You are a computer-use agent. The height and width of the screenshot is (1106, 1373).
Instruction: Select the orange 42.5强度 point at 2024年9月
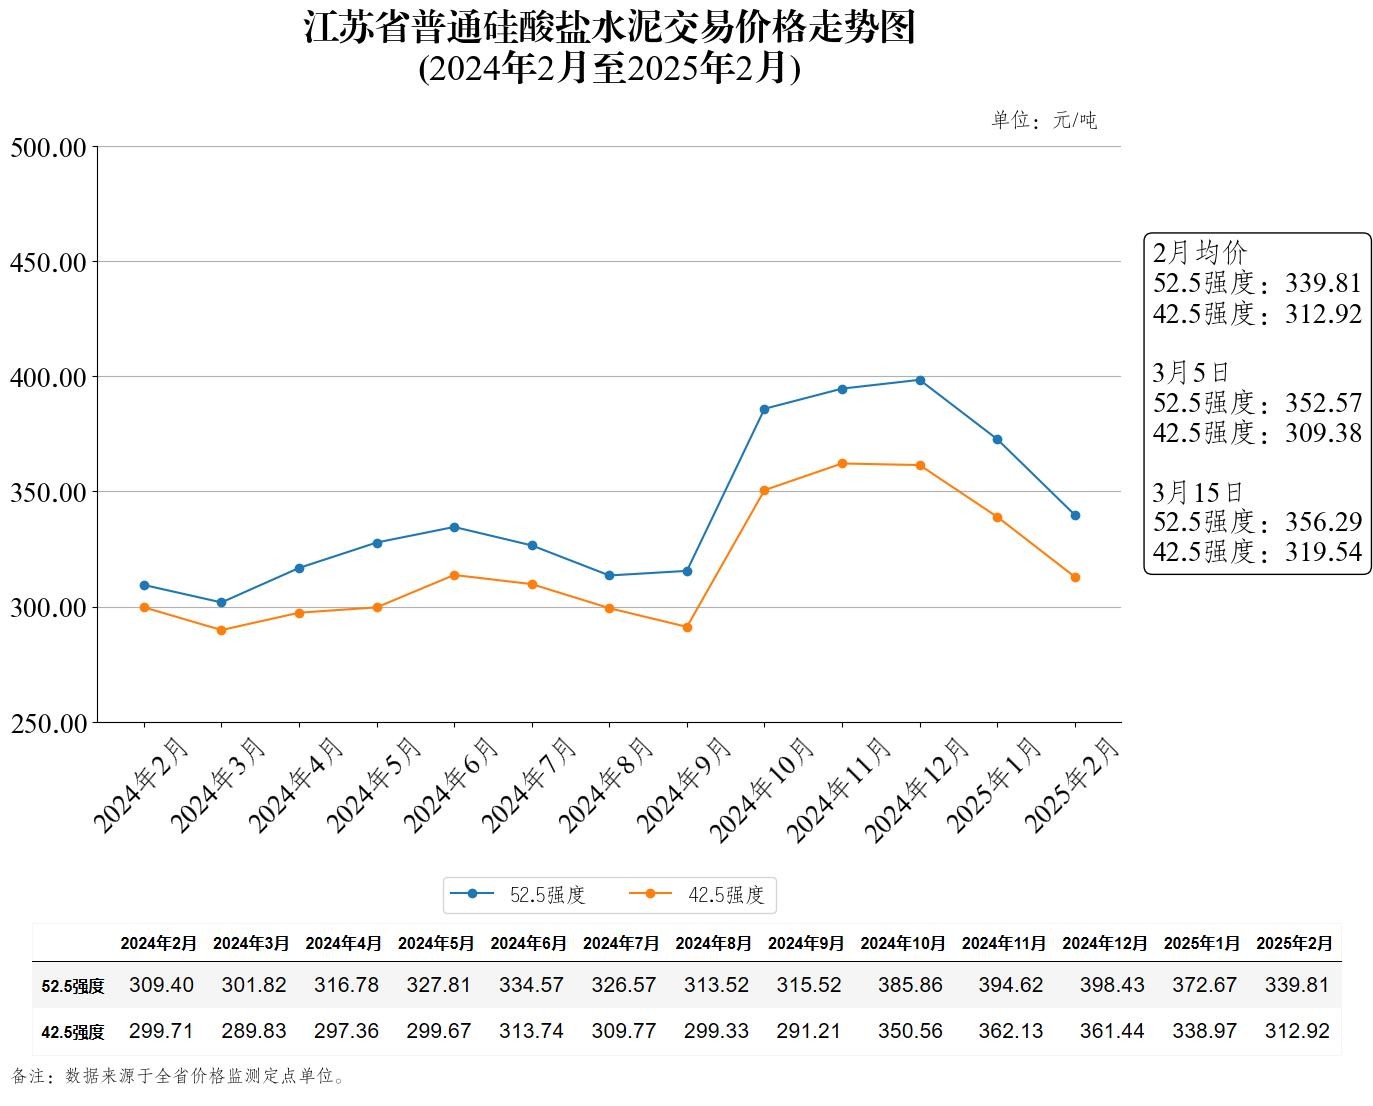pyautogui.click(x=687, y=627)
